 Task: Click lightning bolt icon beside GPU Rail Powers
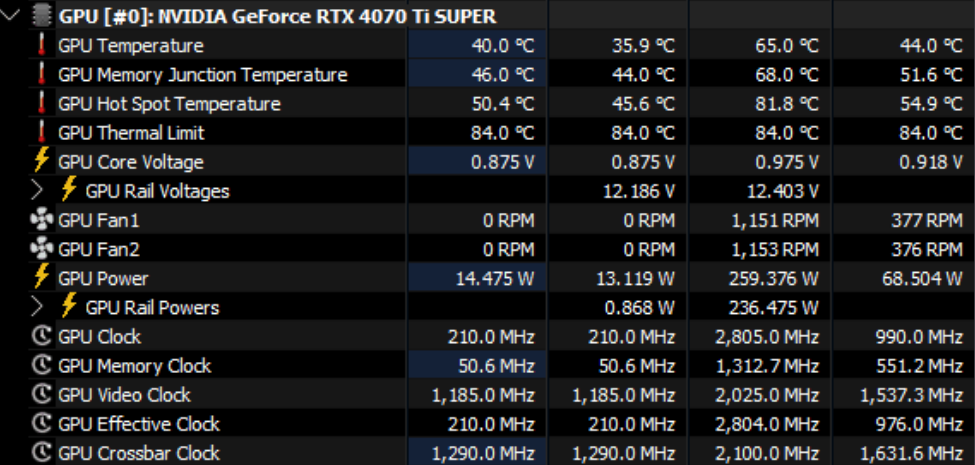pos(68,307)
